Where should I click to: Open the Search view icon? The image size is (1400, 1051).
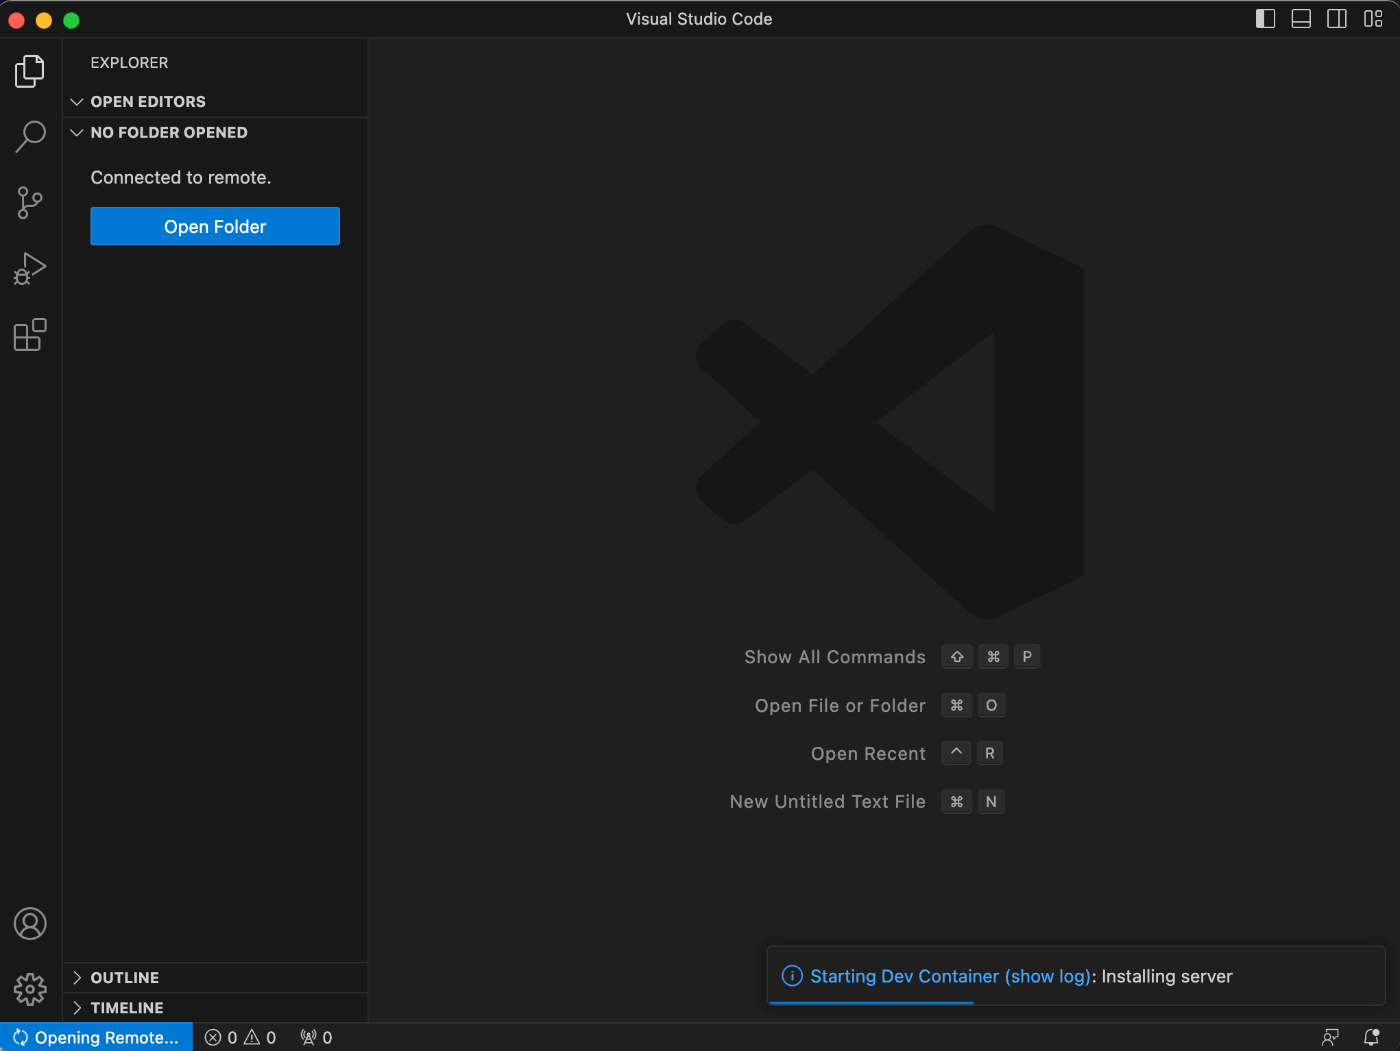coord(30,137)
